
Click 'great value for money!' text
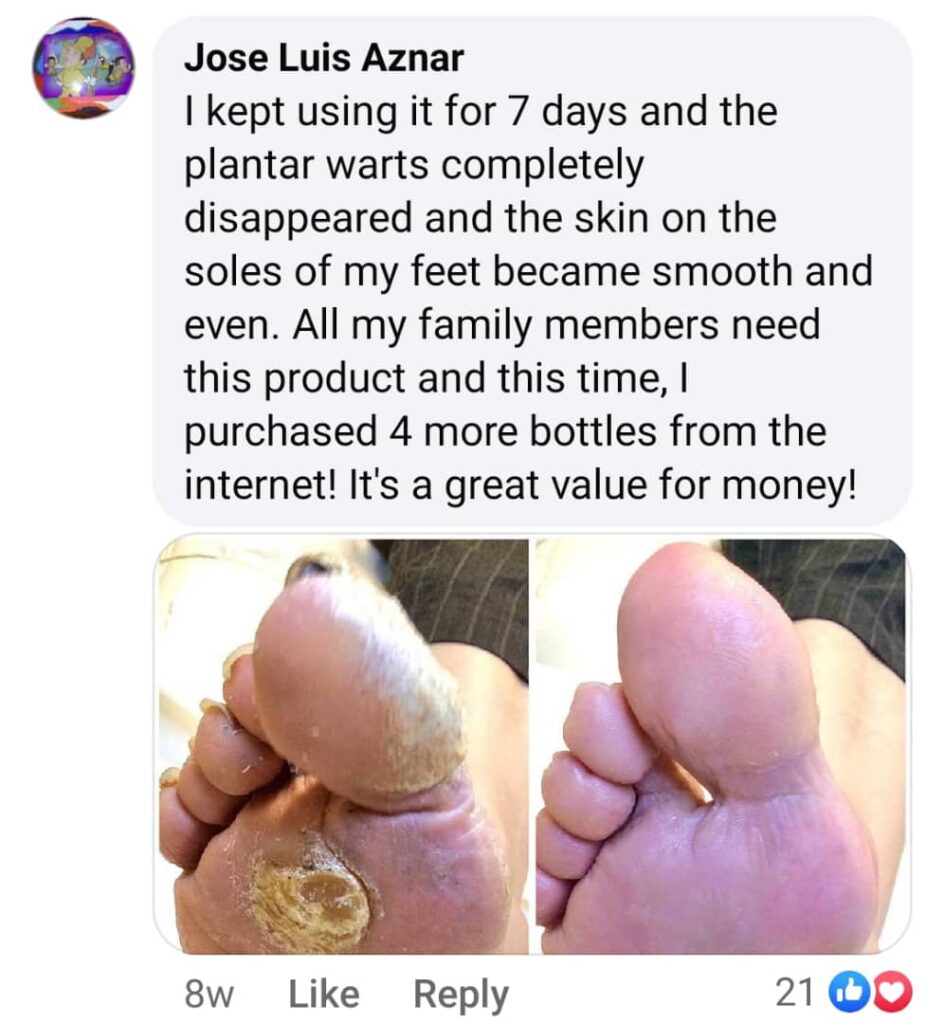[650, 487]
